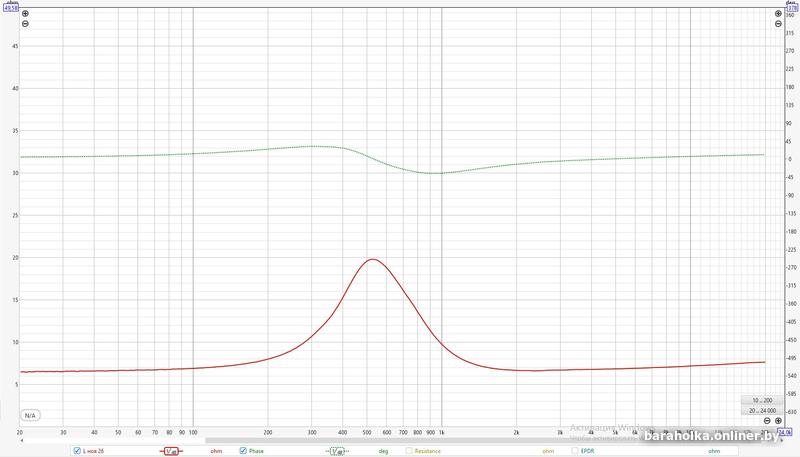Click the 'EPDR' label in the legend
This screenshot has height=457, width=800.
(x=587, y=451)
